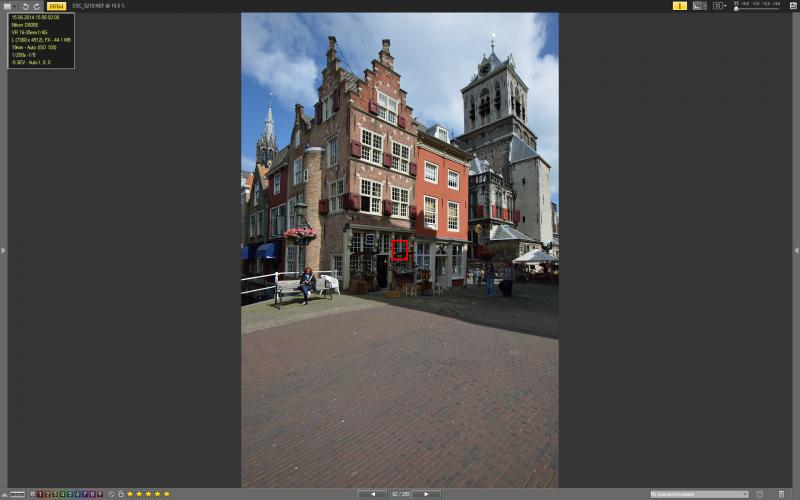Image resolution: width=800 pixels, height=500 pixels.
Task: Click the exit icon at top-right
Action: pos(793,6)
